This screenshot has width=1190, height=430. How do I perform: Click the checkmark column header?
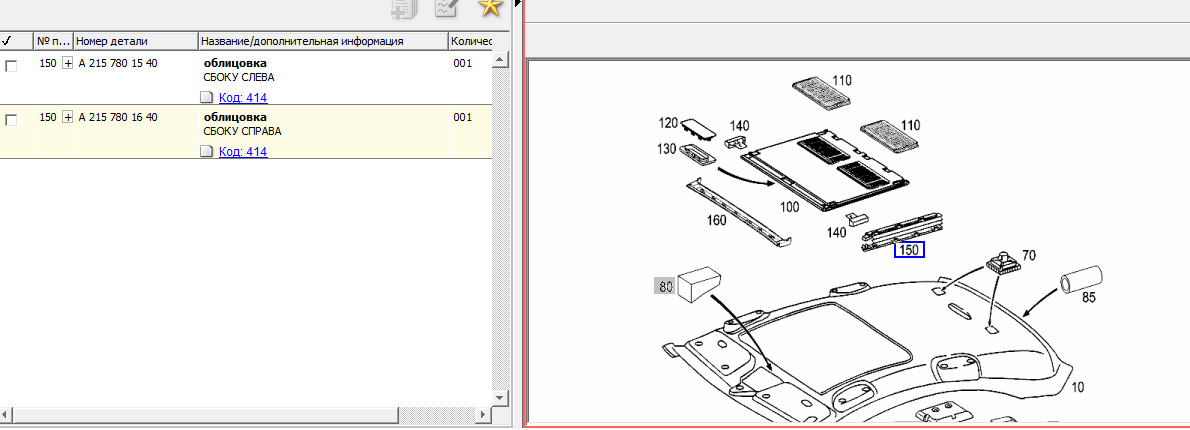click(x=16, y=41)
